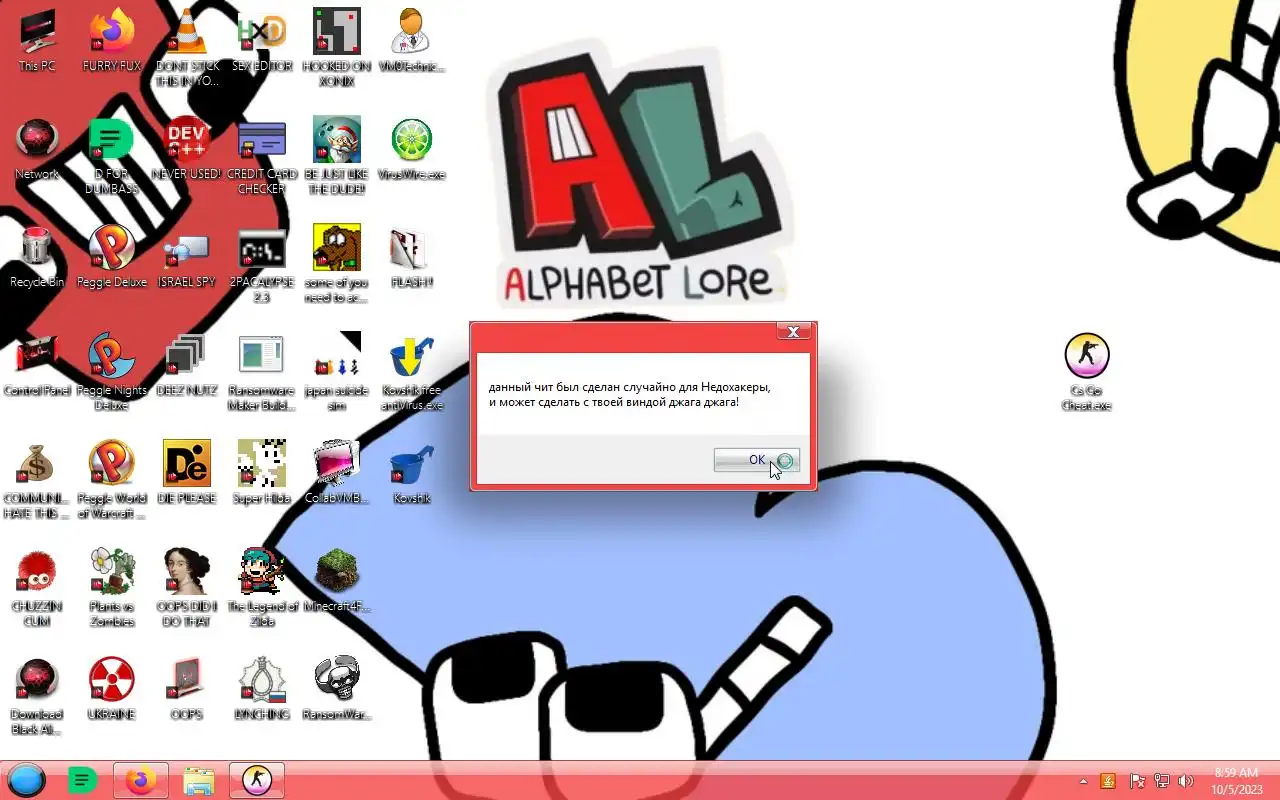Select the DIE PLEASE icon
Viewport: 1280px width, 800px height.
click(187, 472)
